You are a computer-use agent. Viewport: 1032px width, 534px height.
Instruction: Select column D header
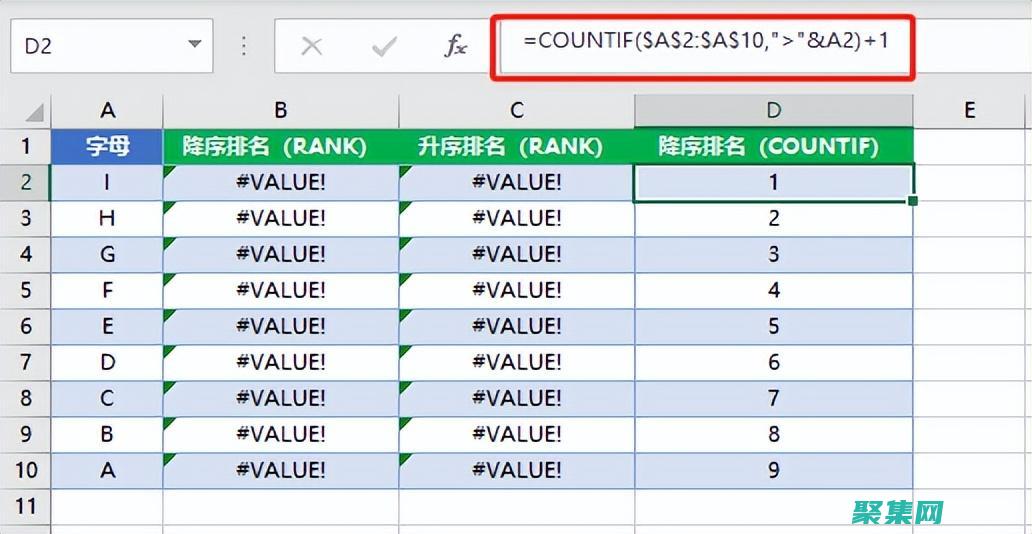pyautogui.click(x=773, y=110)
